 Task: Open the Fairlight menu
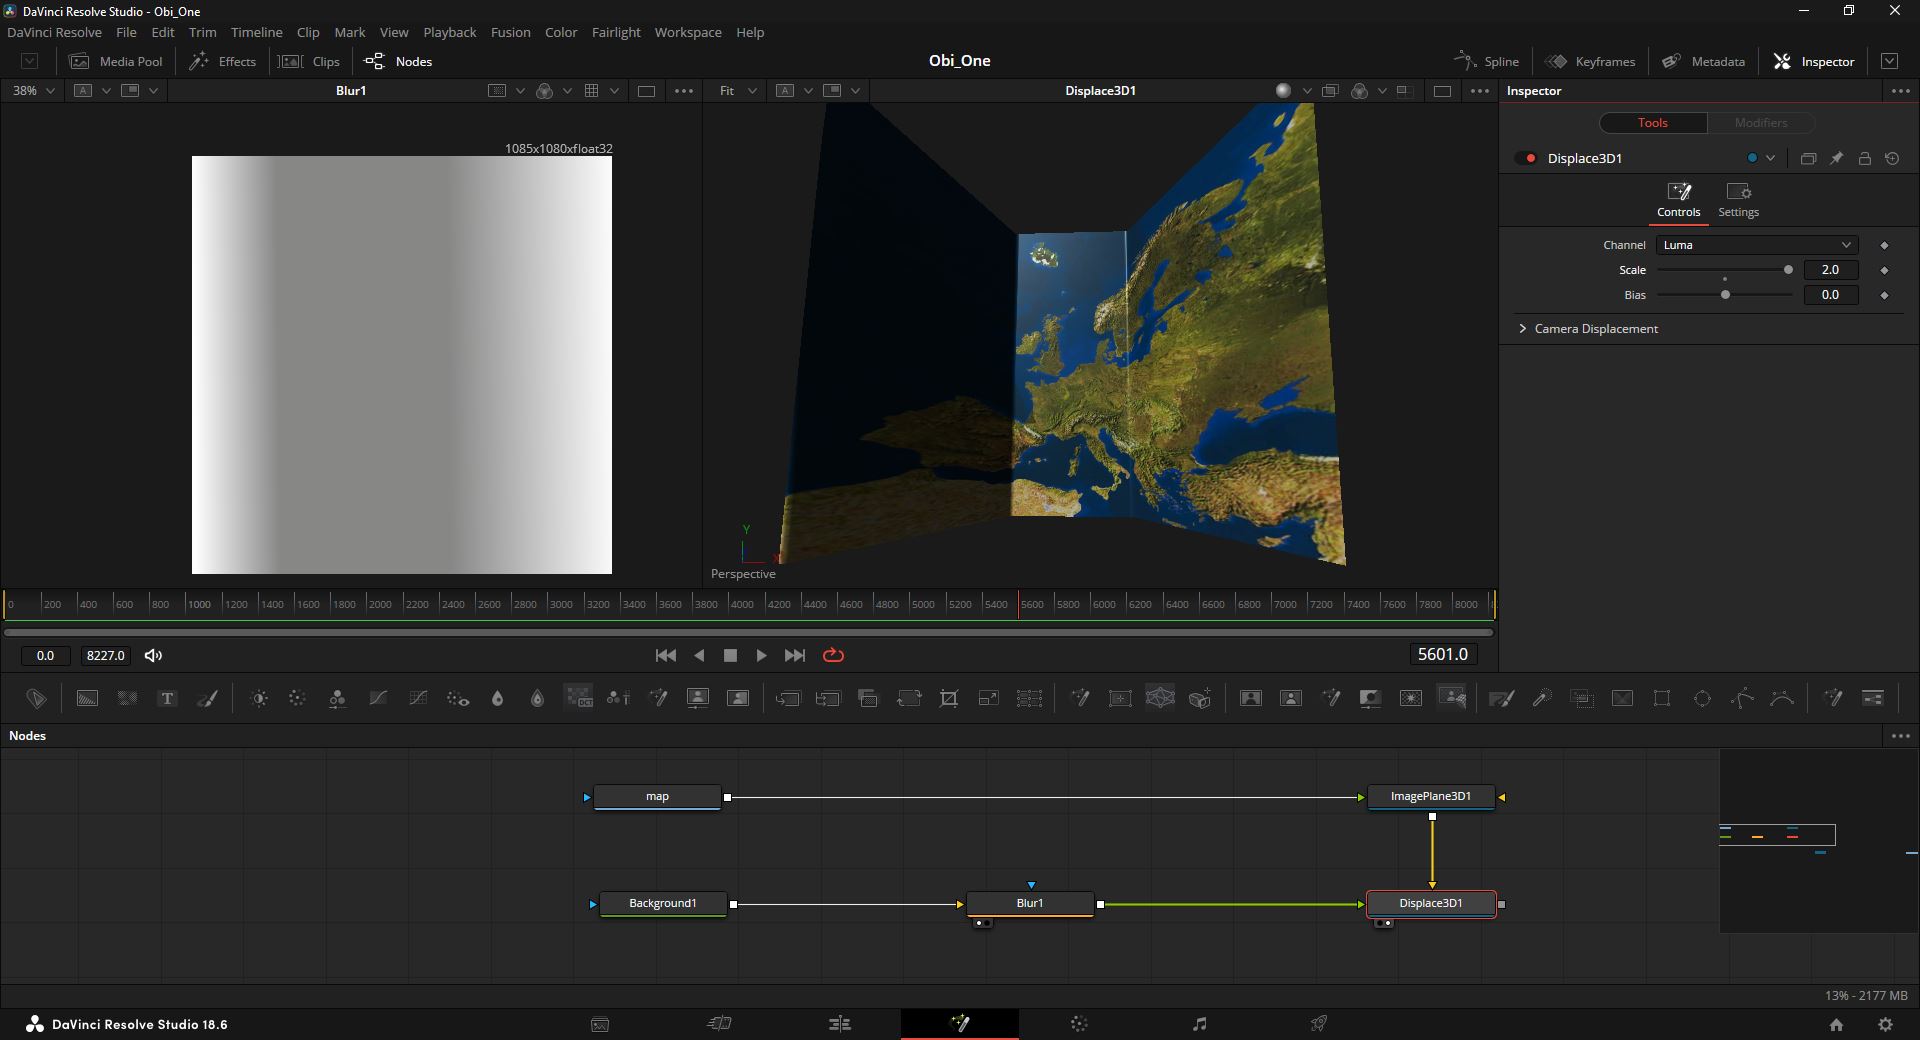[616, 32]
